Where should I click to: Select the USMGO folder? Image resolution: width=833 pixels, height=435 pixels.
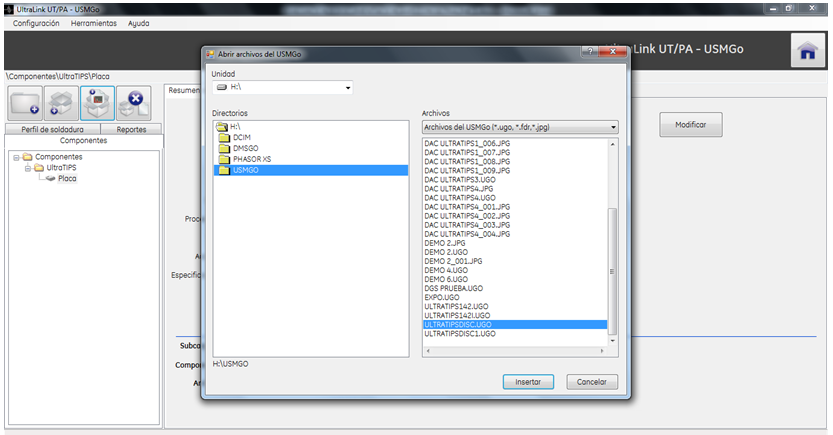[311, 170]
